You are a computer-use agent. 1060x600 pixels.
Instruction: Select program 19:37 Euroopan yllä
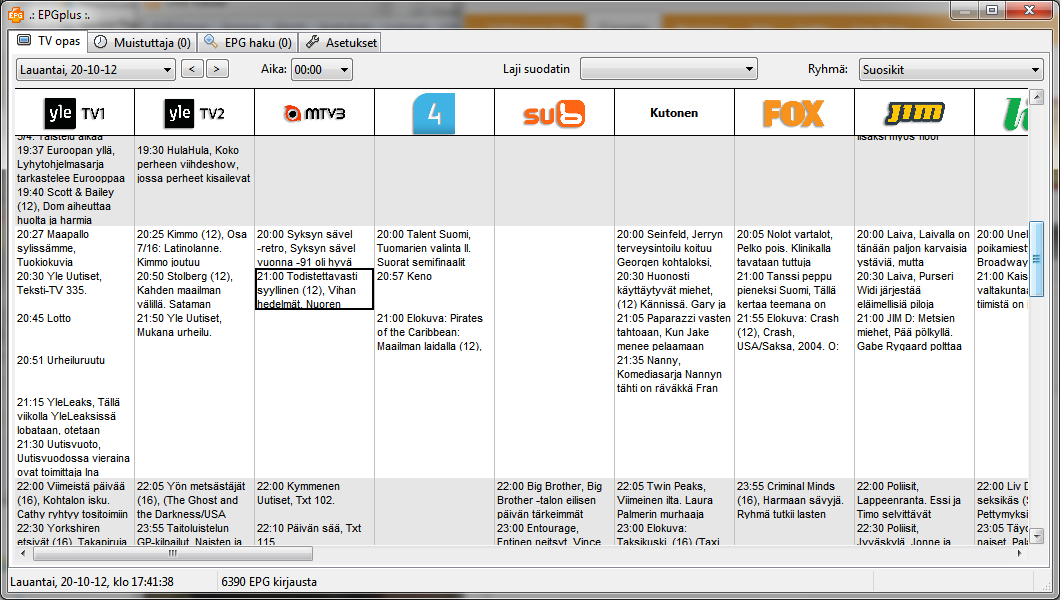click(74, 164)
